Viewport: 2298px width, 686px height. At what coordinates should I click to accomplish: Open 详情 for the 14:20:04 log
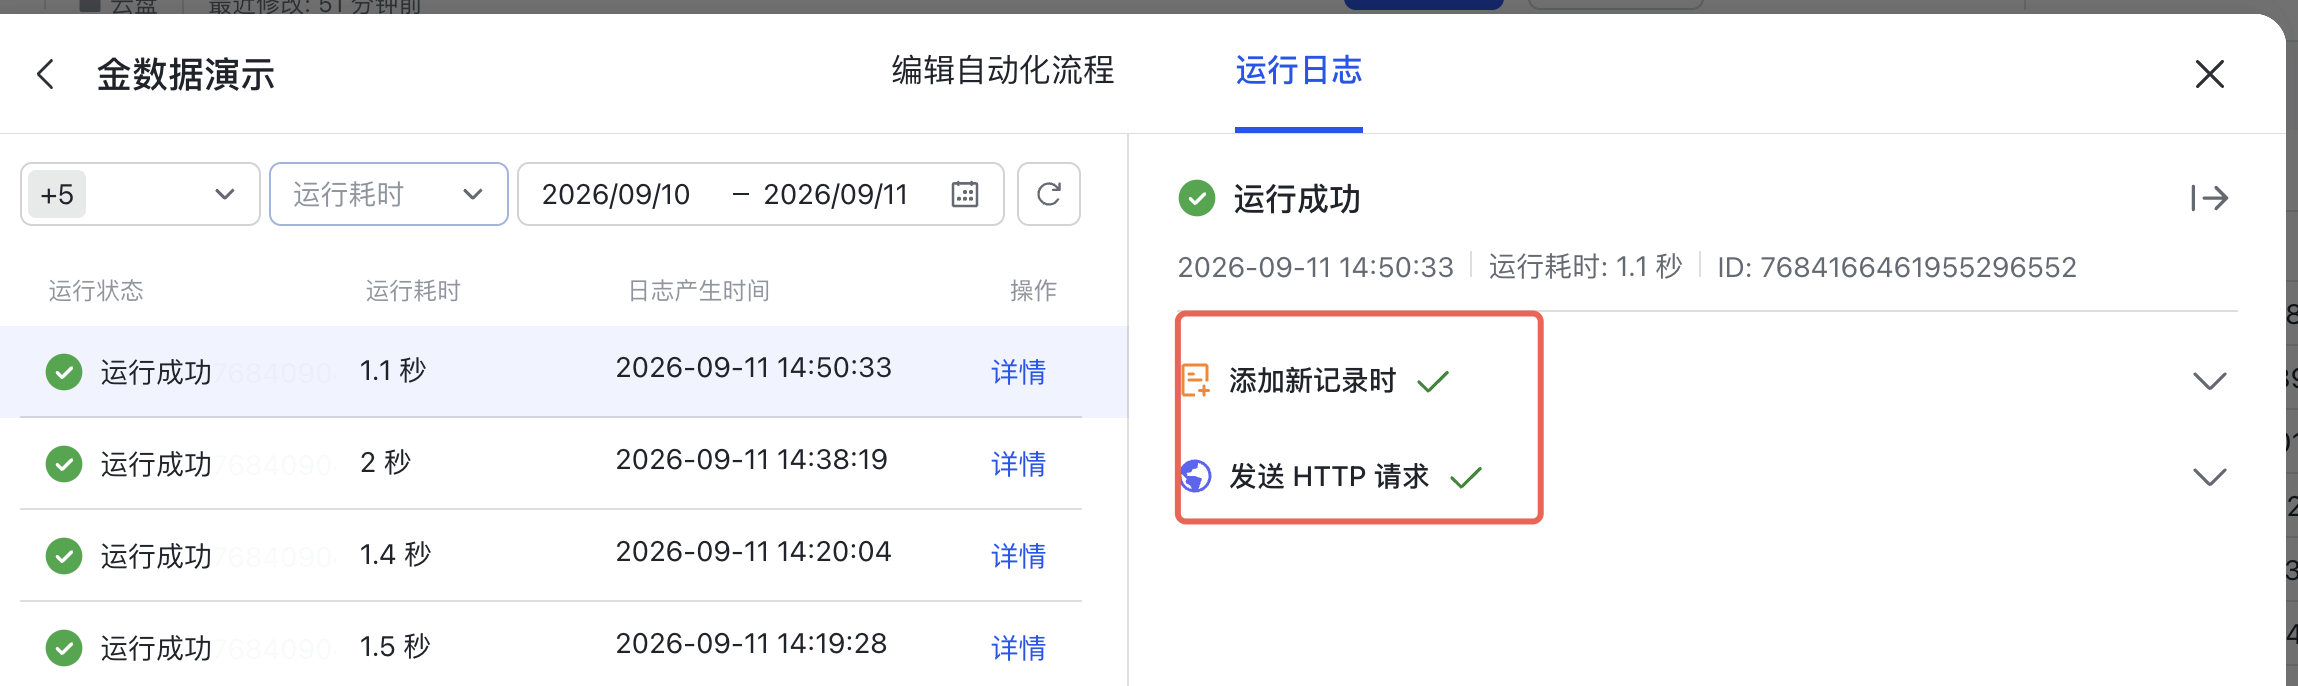click(x=1019, y=556)
